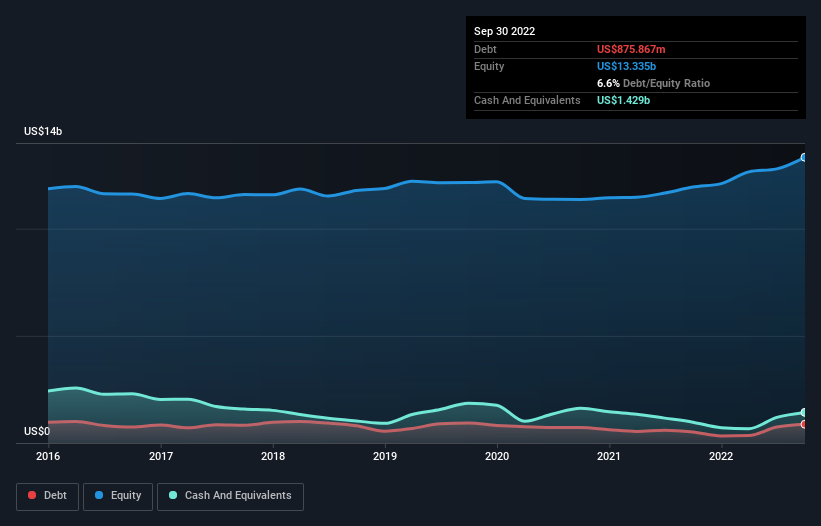Click the US$14b y-axis label
Viewport: 821px width, 526px height.
click(x=43, y=131)
